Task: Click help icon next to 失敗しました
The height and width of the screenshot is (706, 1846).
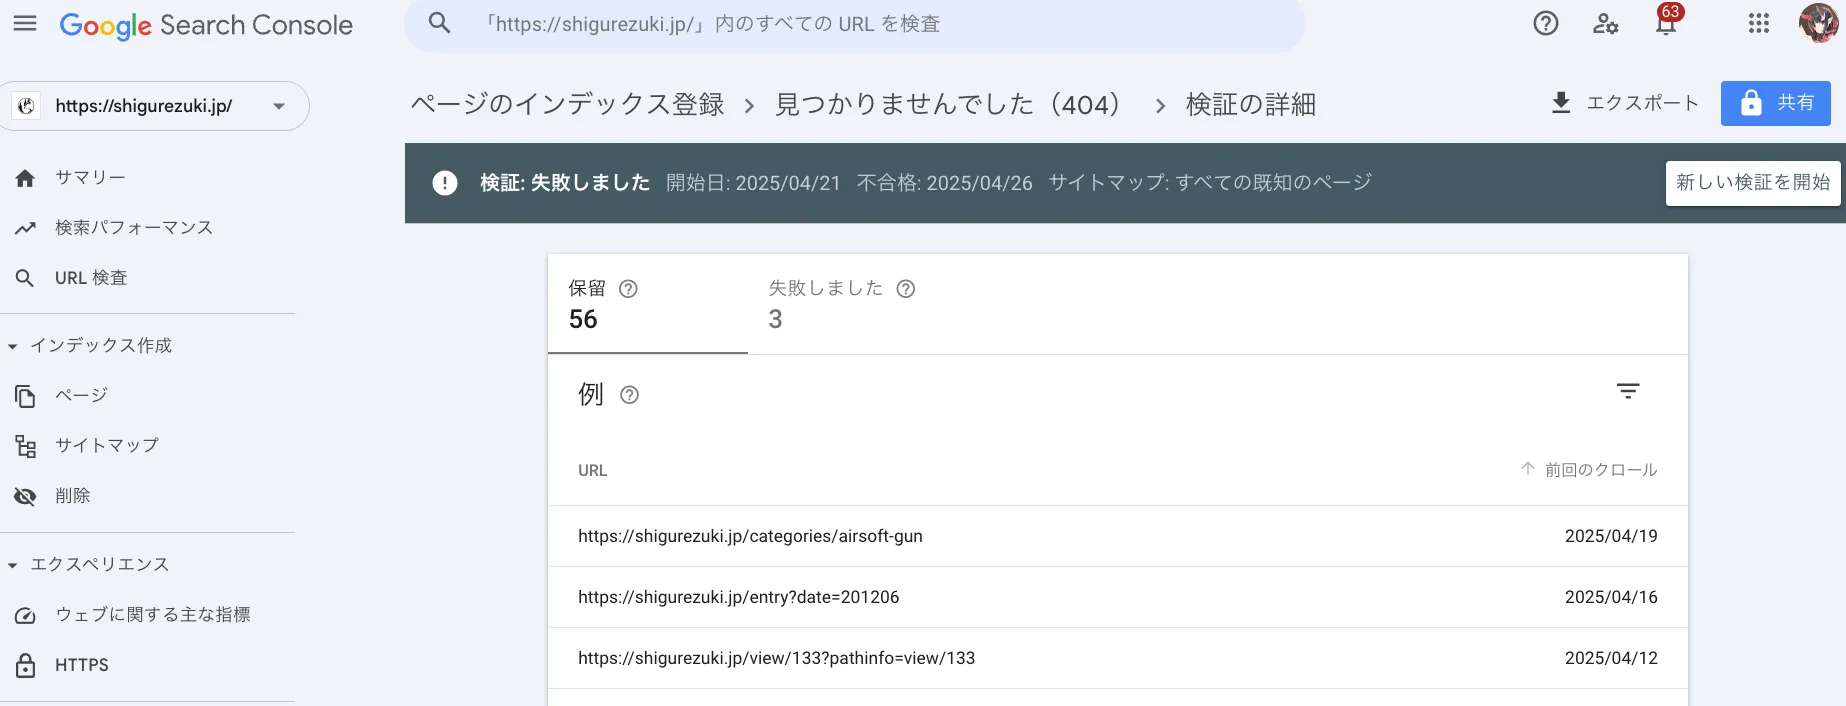Action: [905, 289]
